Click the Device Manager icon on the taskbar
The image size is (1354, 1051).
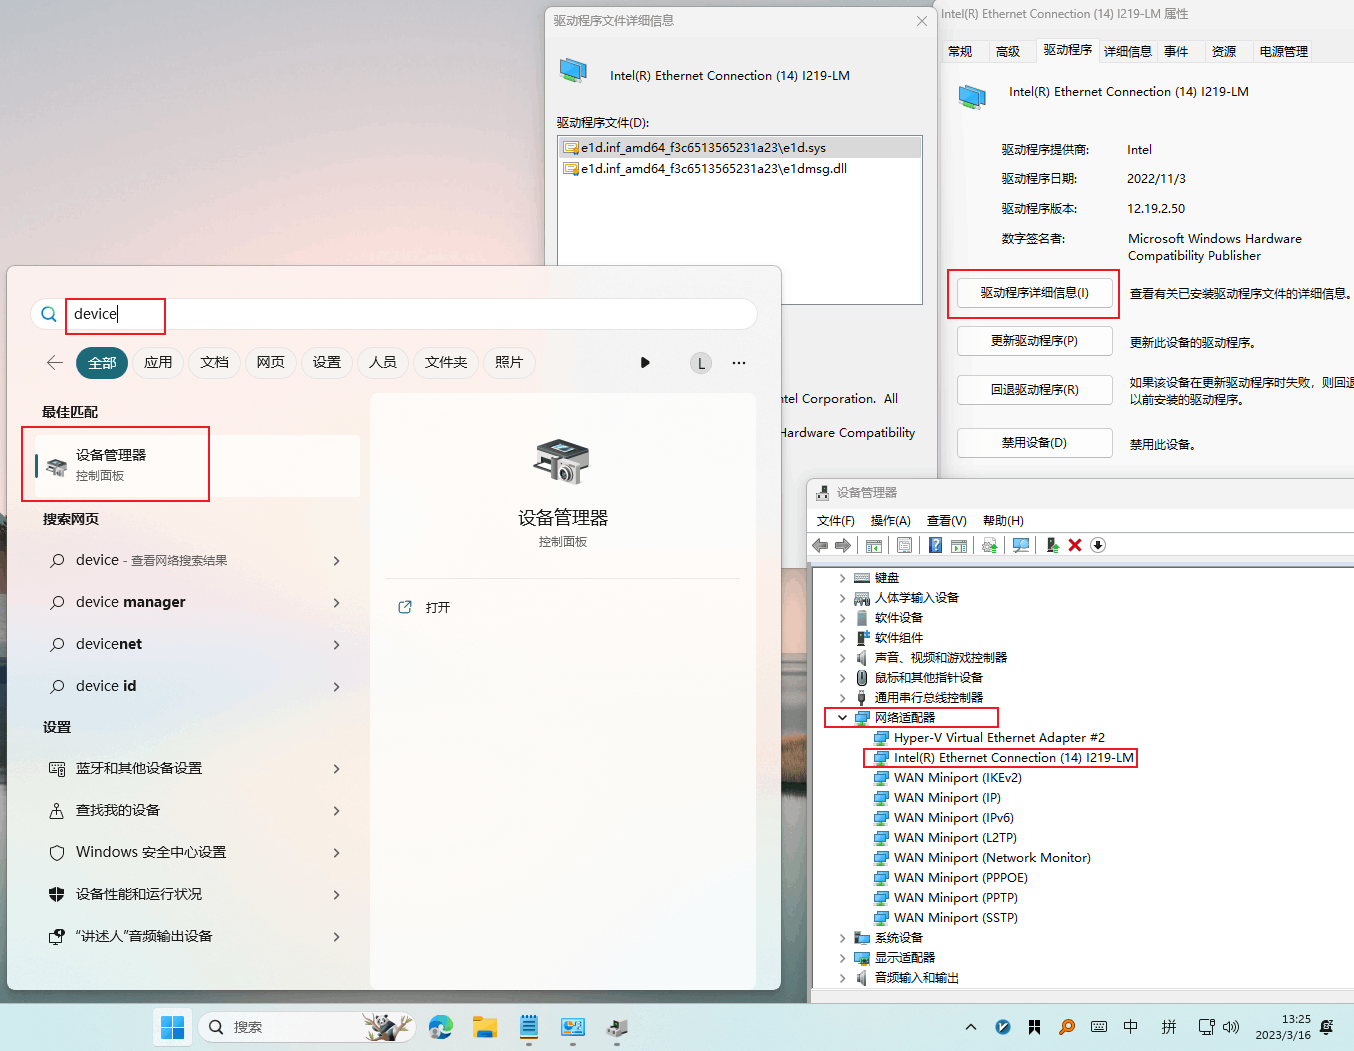[x=617, y=1027]
